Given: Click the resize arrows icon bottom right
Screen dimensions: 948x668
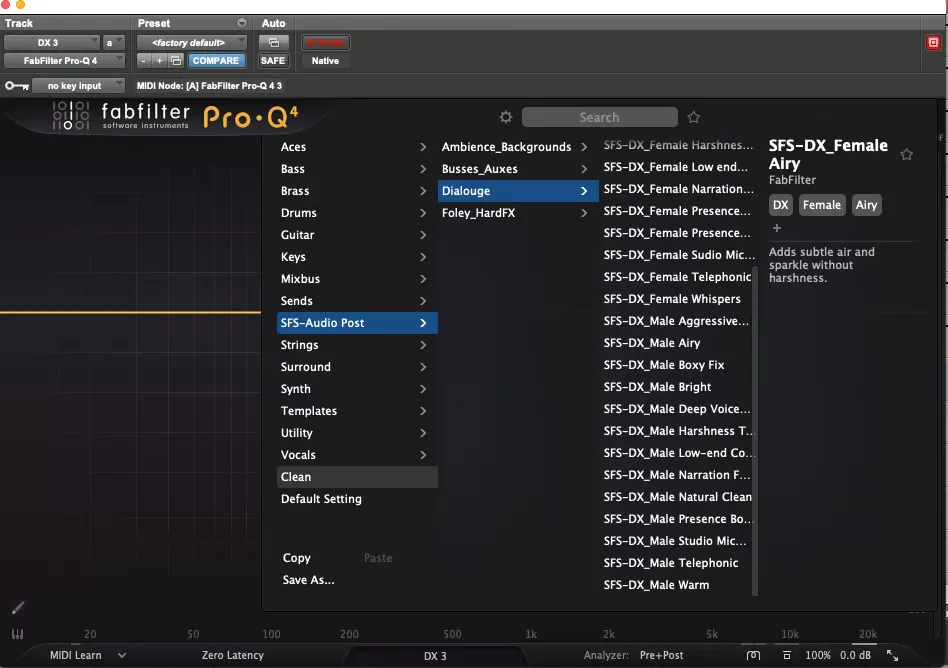Looking at the screenshot, I should coord(892,655).
